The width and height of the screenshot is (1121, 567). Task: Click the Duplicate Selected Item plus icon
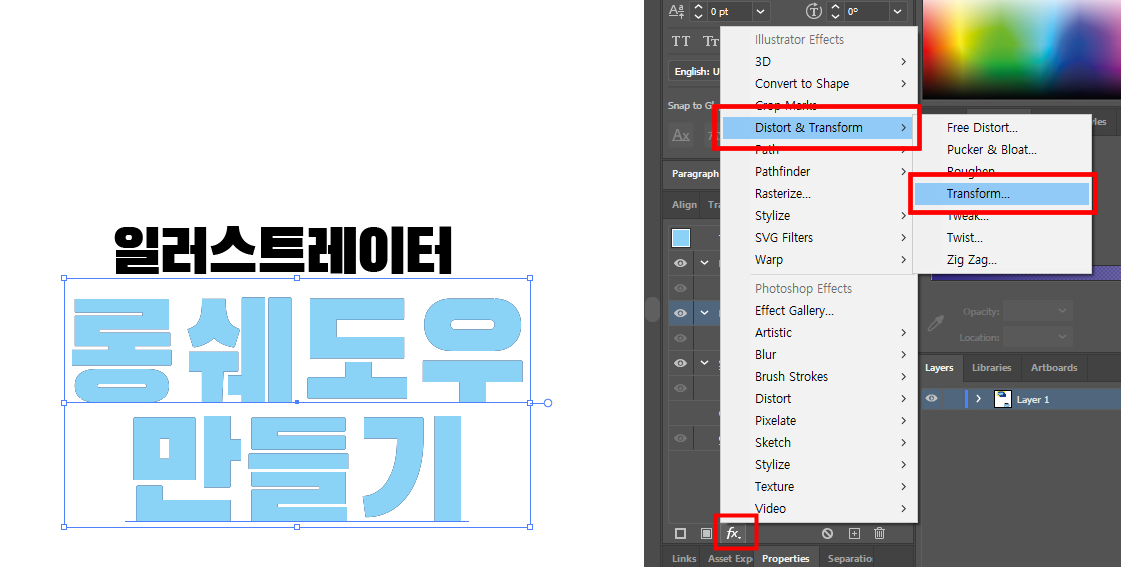(x=854, y=533)
